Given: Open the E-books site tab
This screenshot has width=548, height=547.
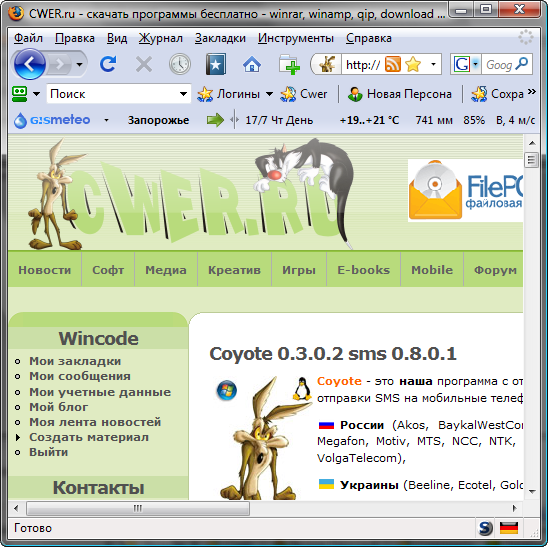Looking at the screenshot, I should [363, 270].
